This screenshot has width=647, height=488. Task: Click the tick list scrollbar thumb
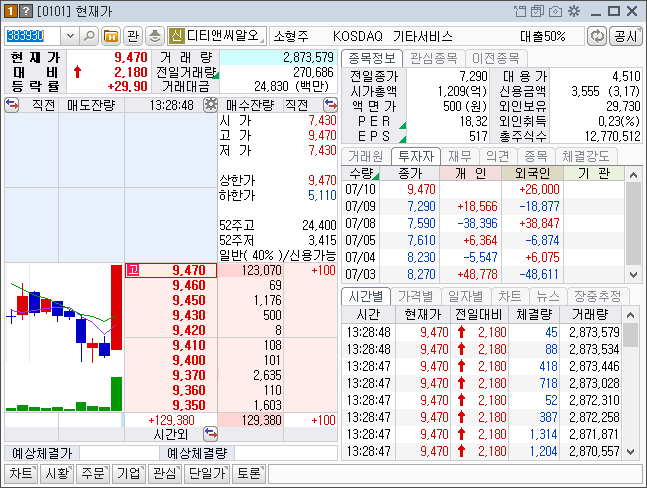(x=630, y=335)
